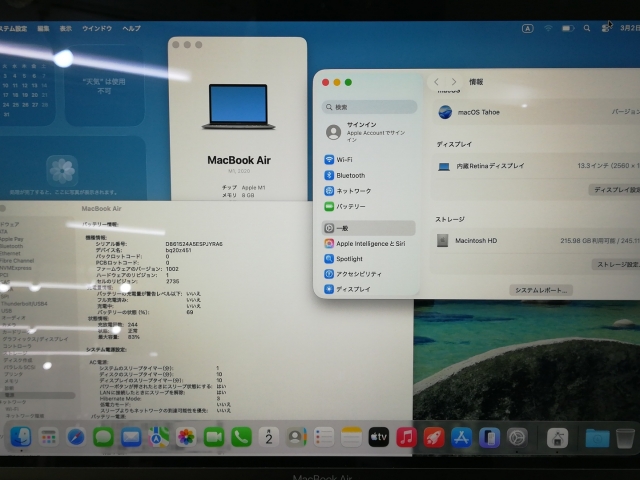
Task: Select 電源 in System Information sidebar
Action: tap(38, 395)
